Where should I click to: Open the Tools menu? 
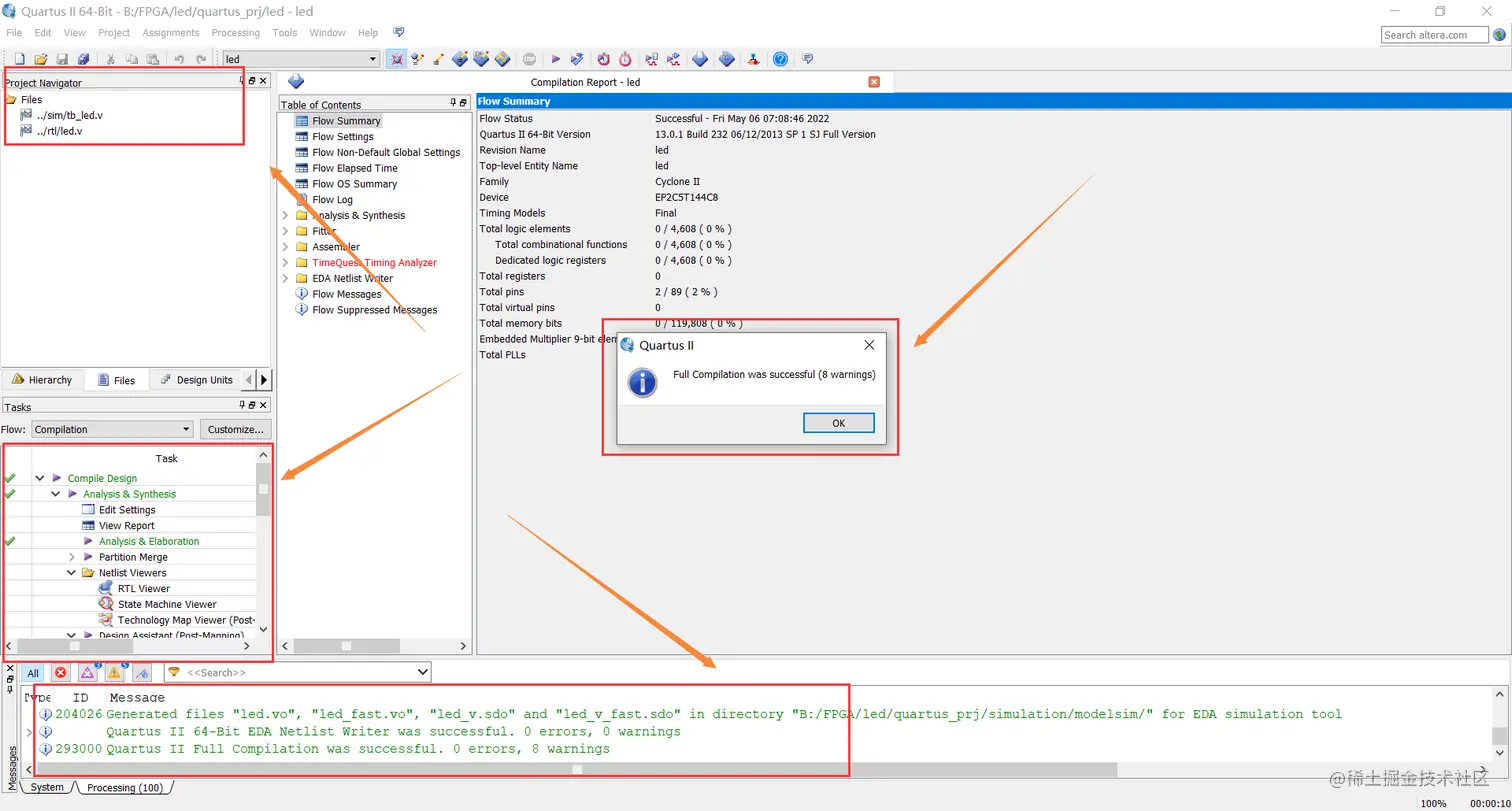click(285, 33)
